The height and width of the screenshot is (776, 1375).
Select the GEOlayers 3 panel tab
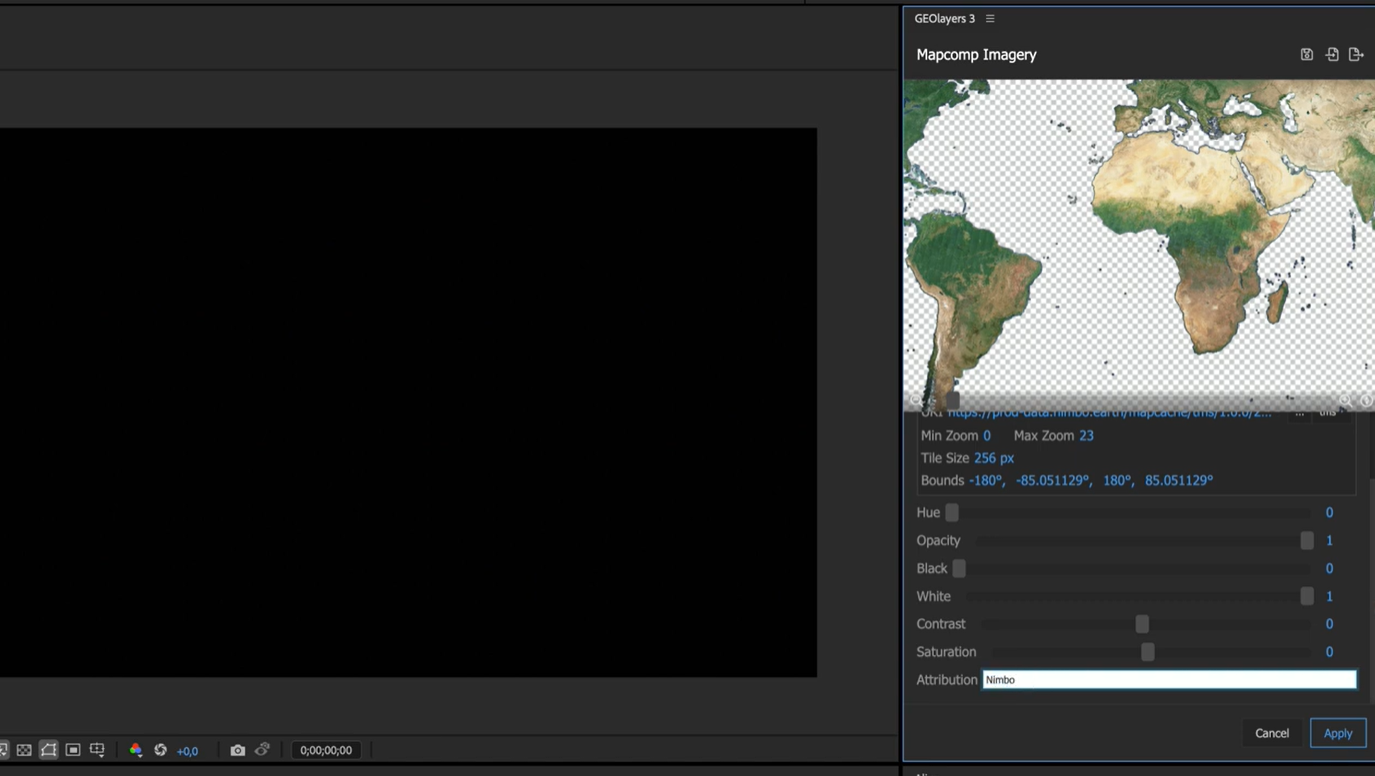click(x=944, y=19)
